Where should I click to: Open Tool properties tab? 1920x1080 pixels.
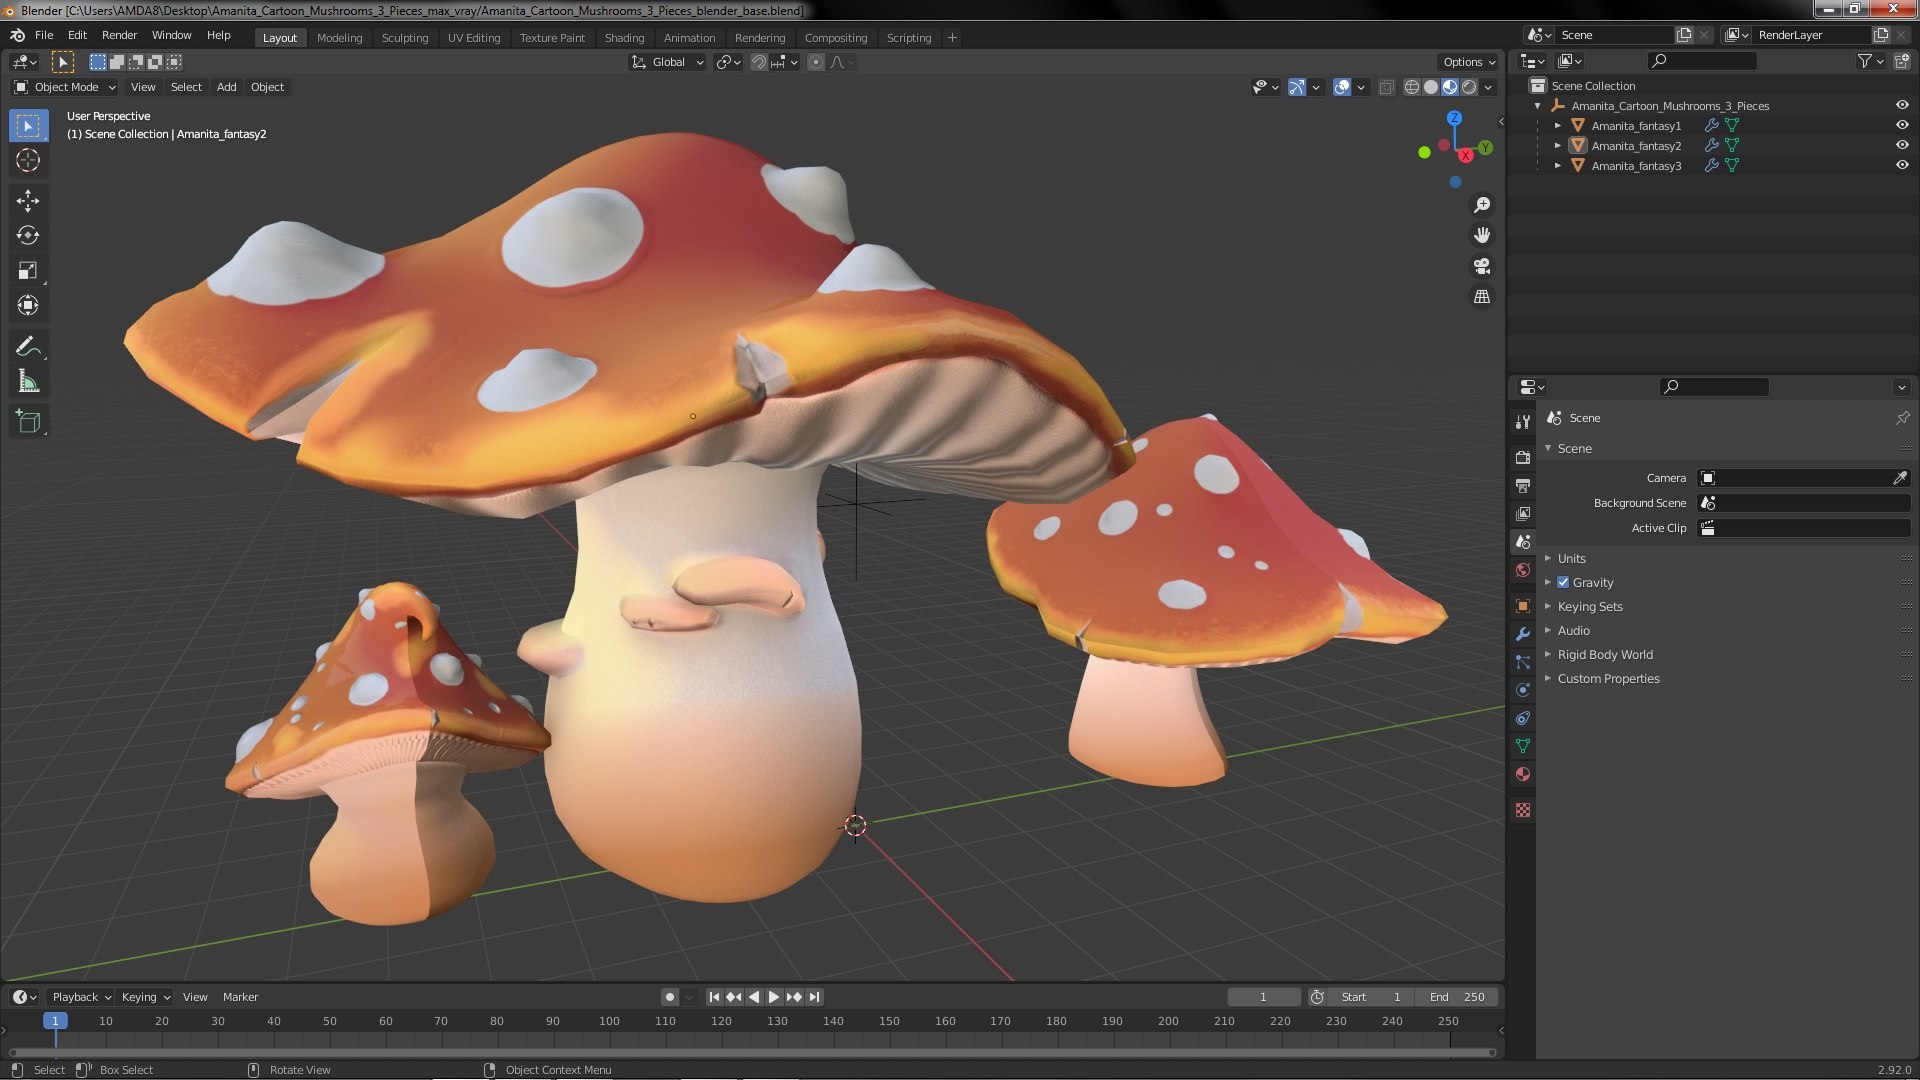pyautogui.click(x=1523, y=423)
